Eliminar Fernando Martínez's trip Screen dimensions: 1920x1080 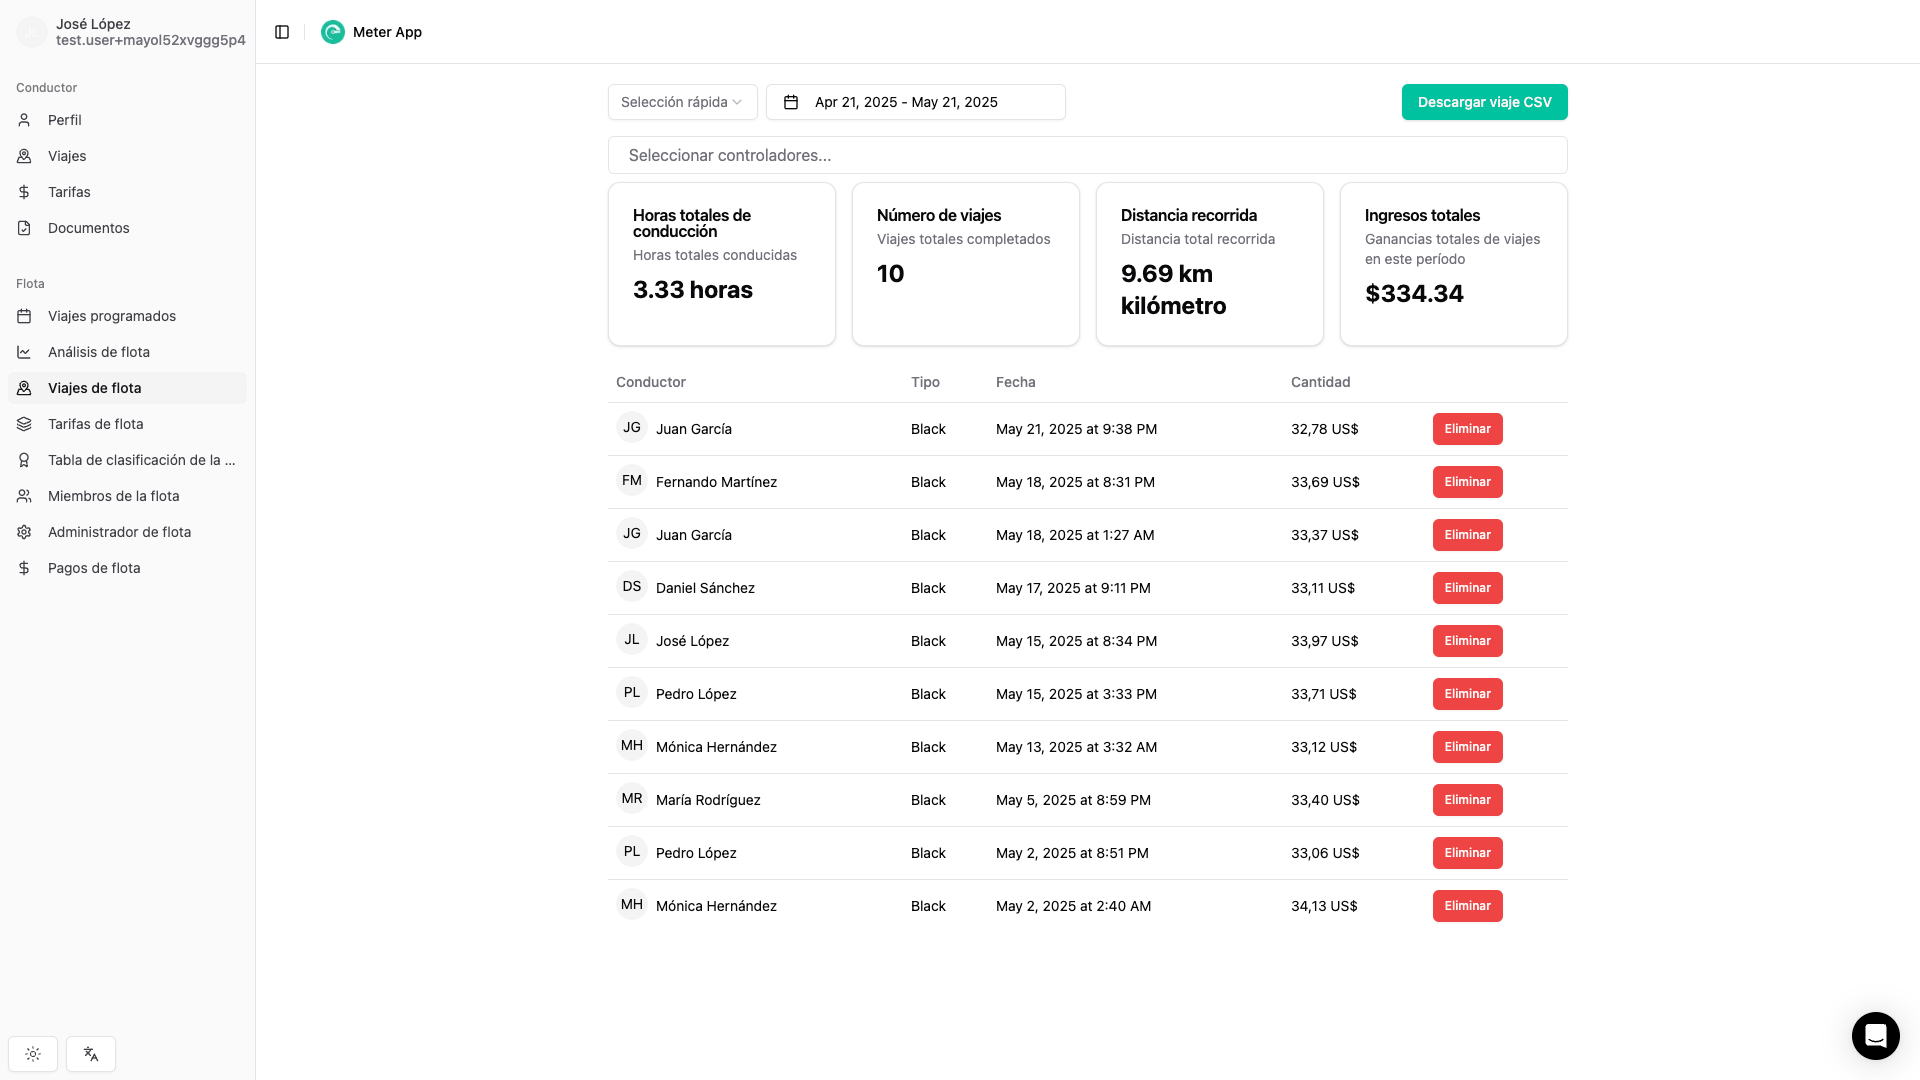[1467, 482]
